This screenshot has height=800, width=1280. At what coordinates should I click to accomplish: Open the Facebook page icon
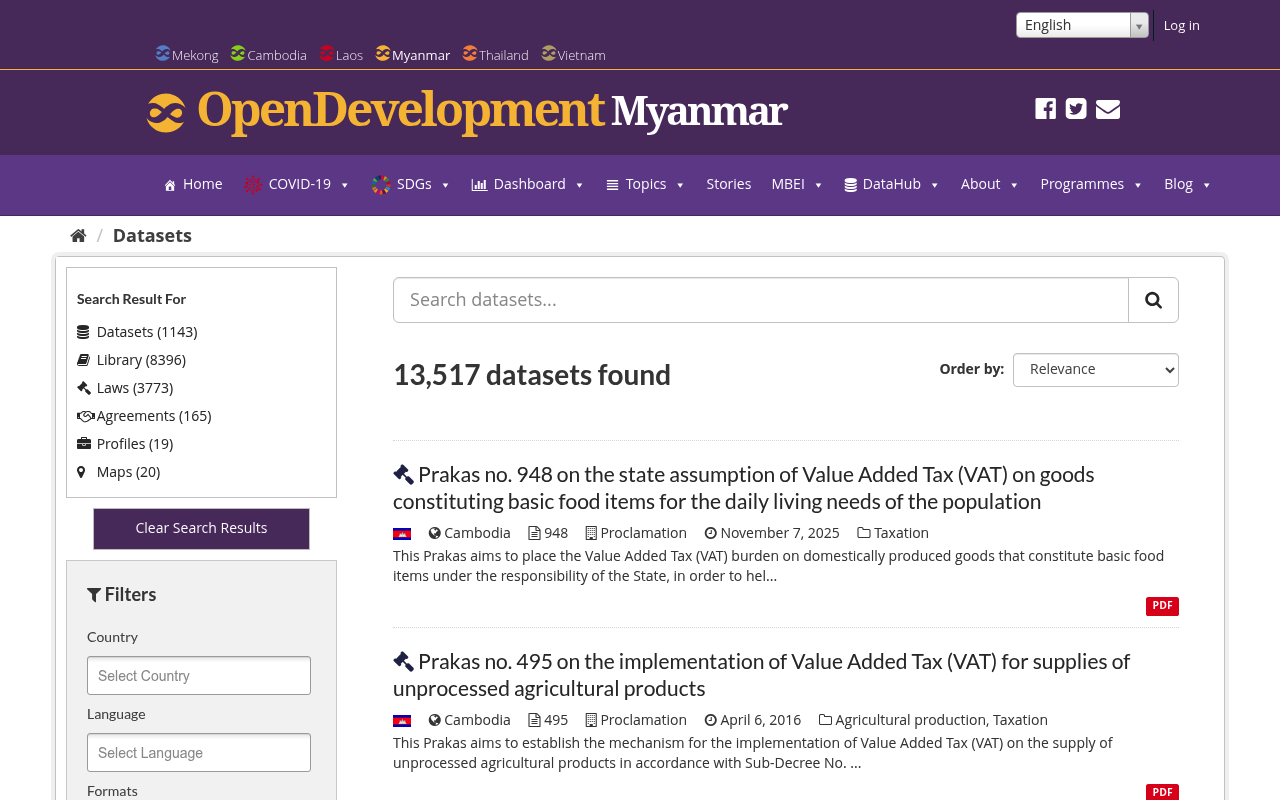[x=1045, y=109]
